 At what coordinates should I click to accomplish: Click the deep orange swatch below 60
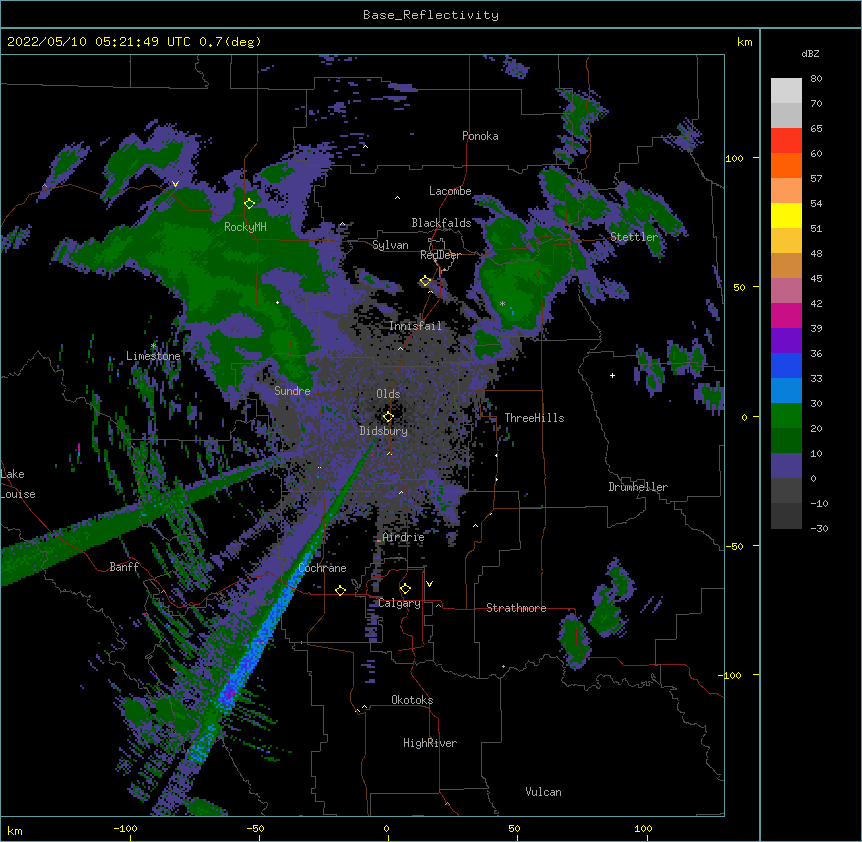(786, 165)
